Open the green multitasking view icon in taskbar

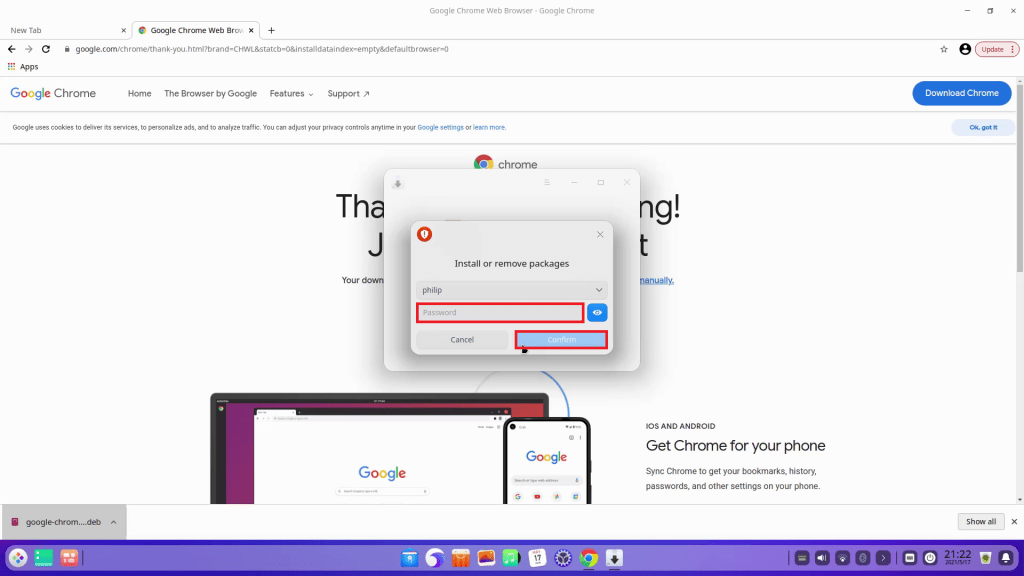tap(43, 558)
